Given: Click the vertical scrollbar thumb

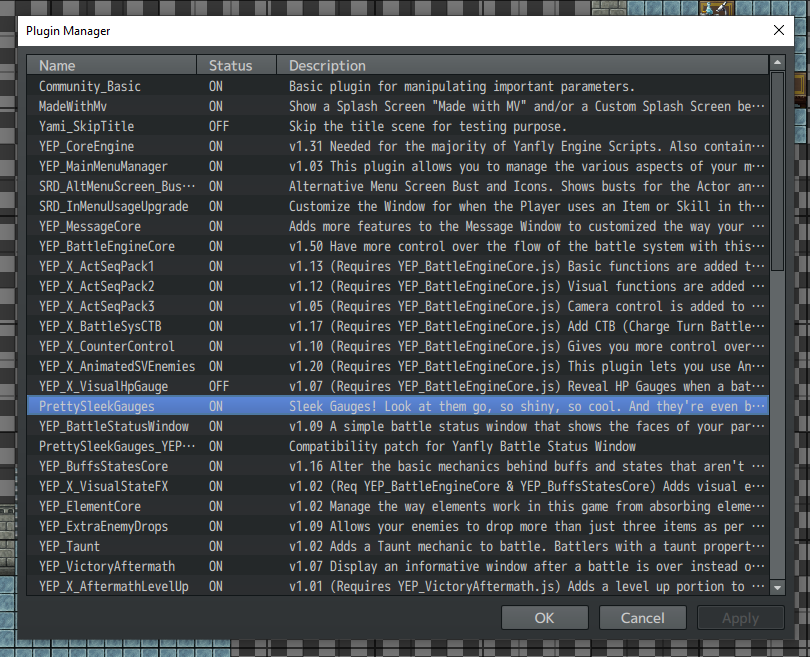Looking at the screenshot, I should (x=777, y=171).
